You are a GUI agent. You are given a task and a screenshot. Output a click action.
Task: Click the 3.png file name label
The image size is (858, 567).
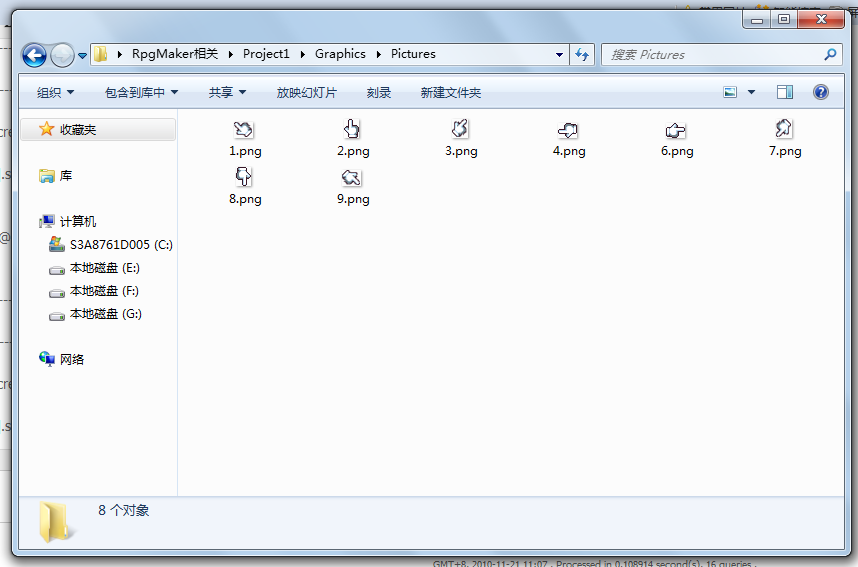(x=461, y=151)
